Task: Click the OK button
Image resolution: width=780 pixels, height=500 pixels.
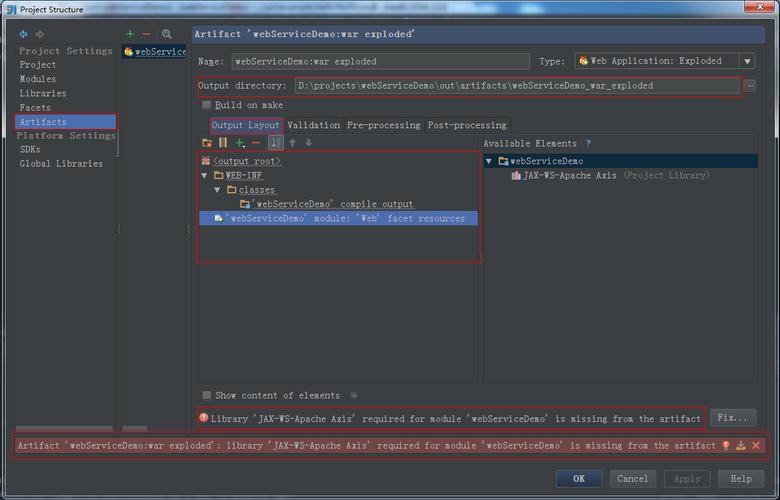Action: (579, 478)
